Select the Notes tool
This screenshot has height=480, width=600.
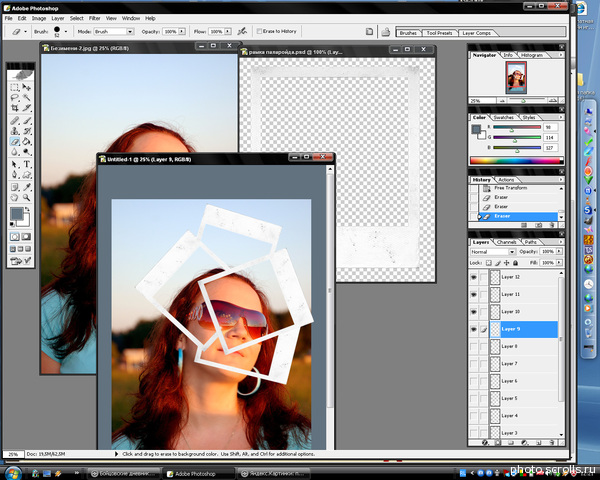pos(15,187)
